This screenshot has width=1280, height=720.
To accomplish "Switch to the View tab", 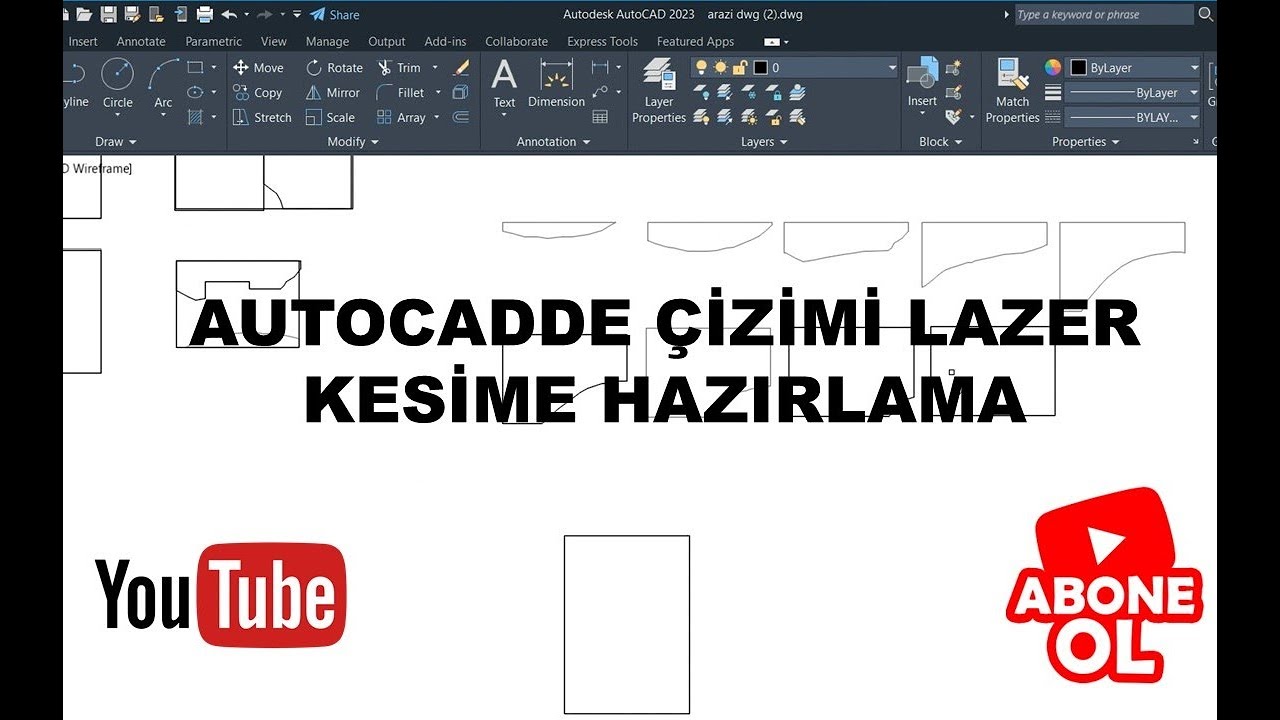I will (x=274, y=42).
